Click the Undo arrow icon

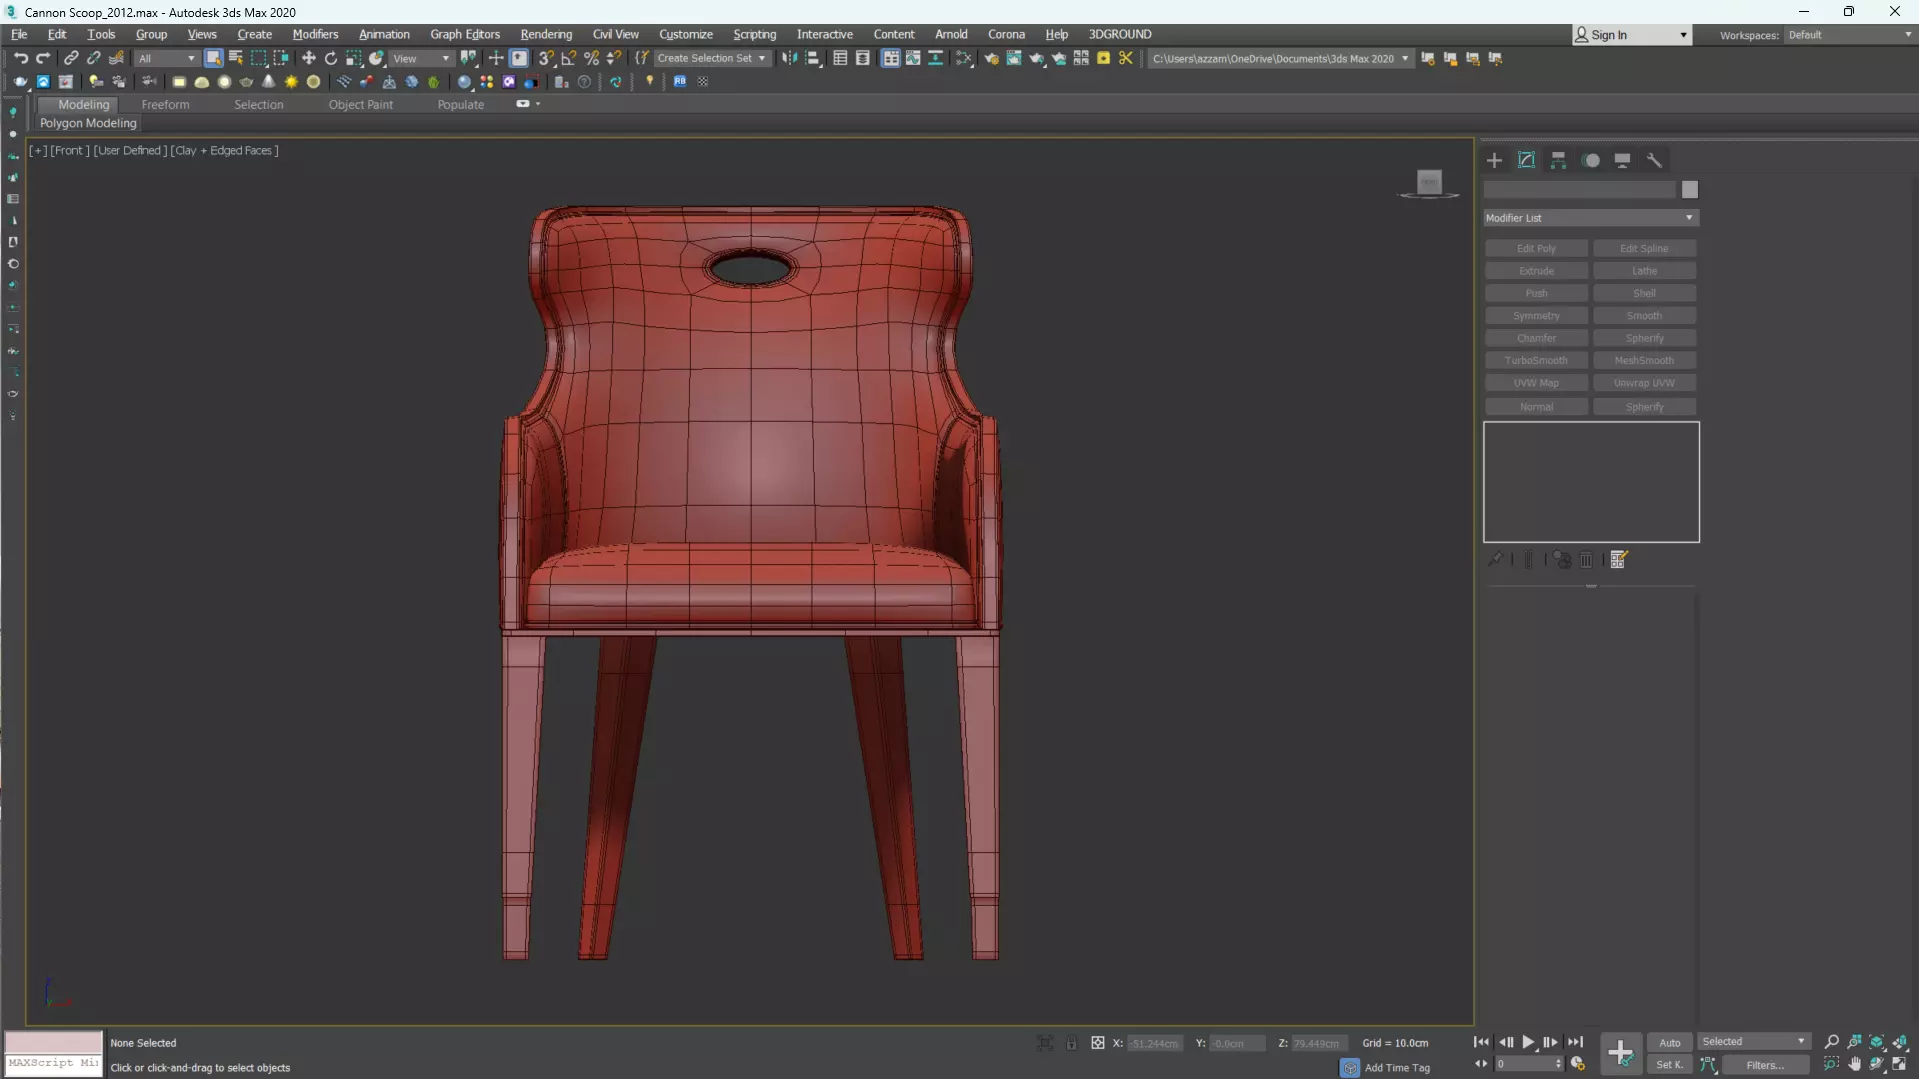point(20,58)
